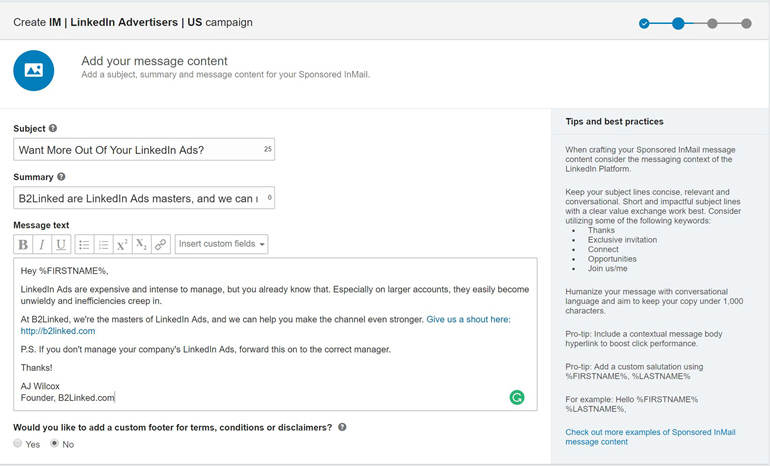
Task: Jump to third progress step
Action: [712, 23]
